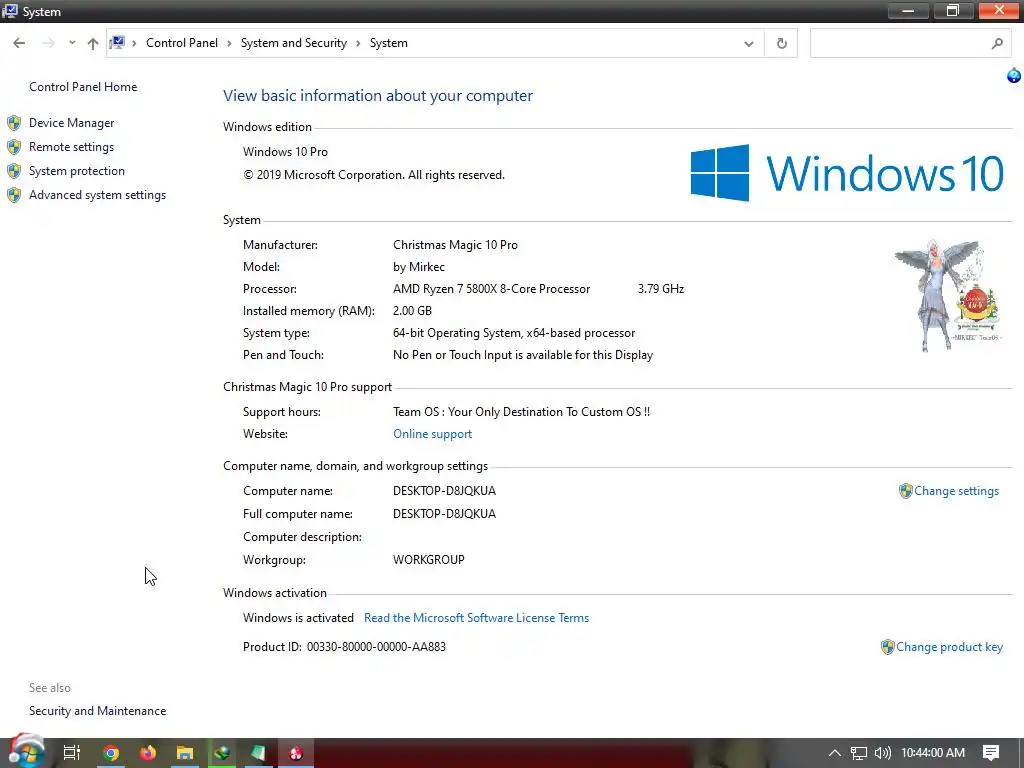Click the volume speaker tray icon

tap(882, 753)
